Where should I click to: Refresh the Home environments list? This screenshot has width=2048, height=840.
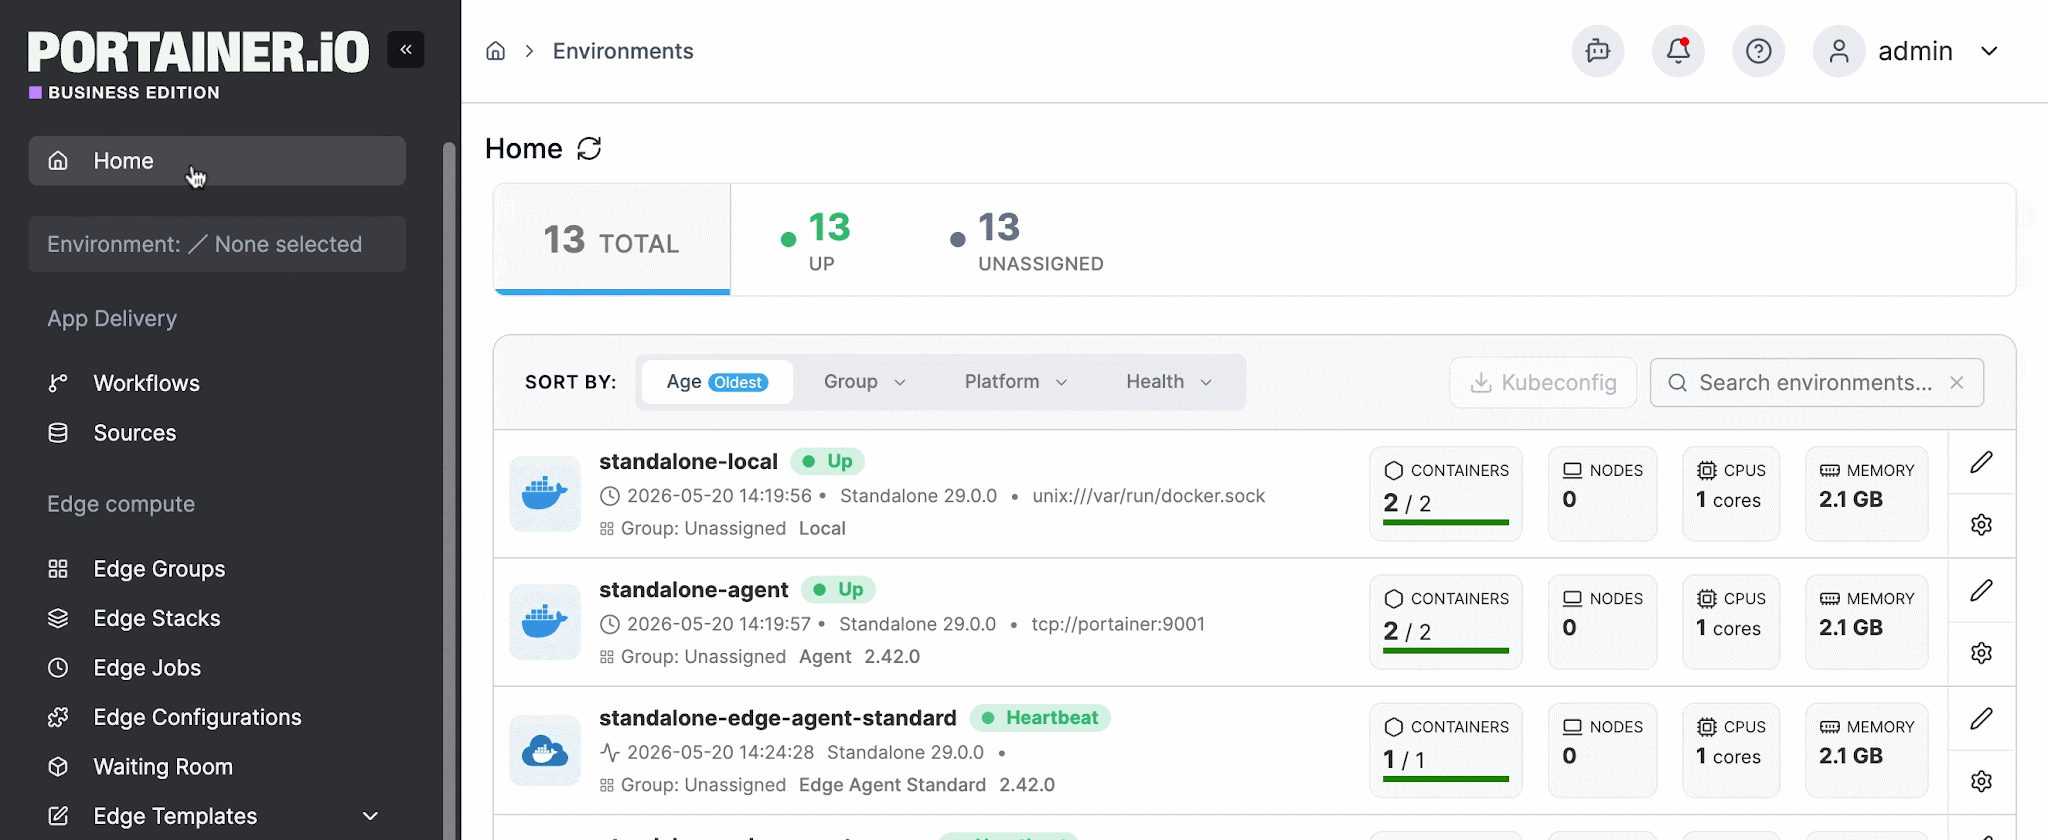tap(590, 149)
